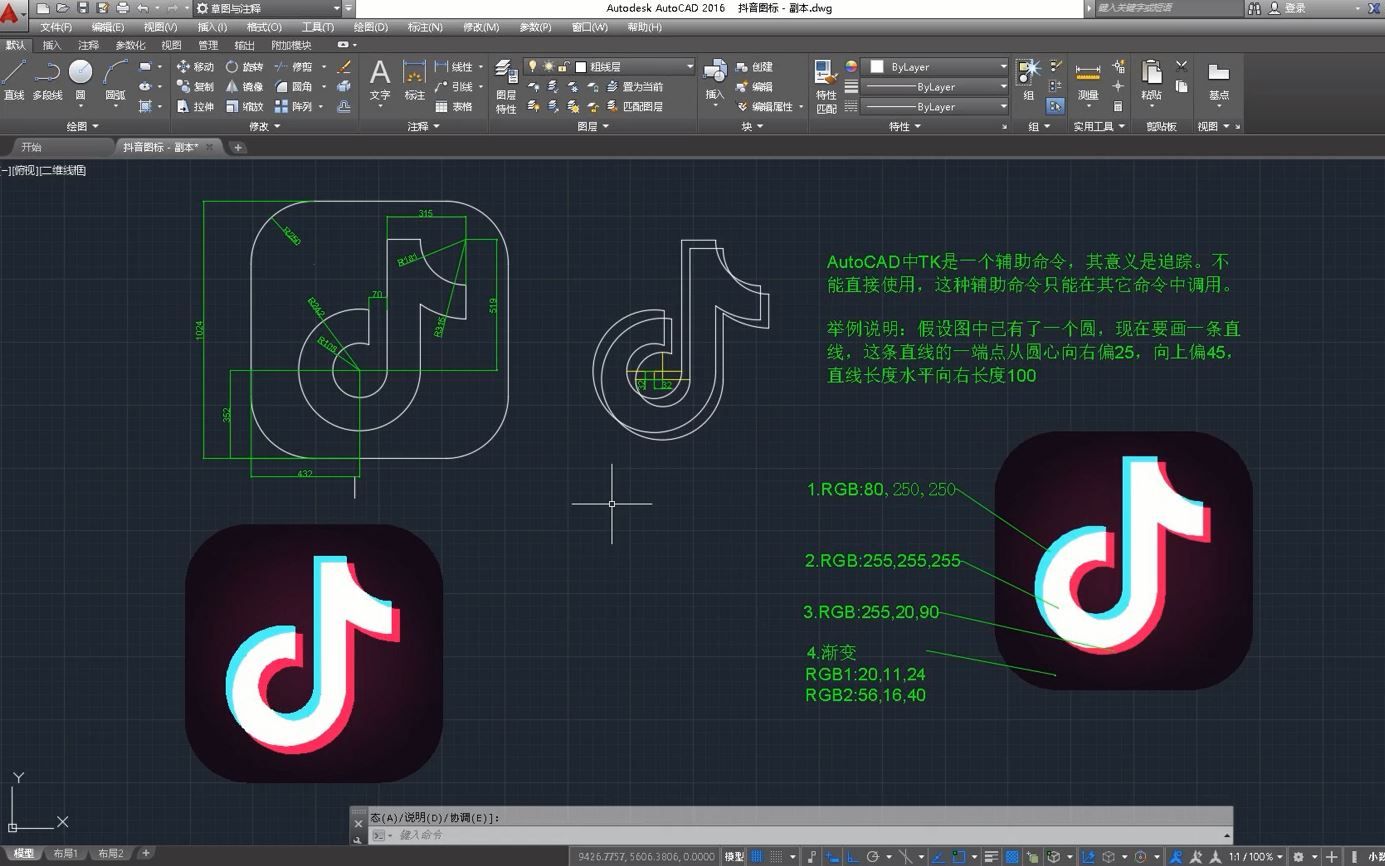Toggle snap mode in status bar

pos(776,856)
